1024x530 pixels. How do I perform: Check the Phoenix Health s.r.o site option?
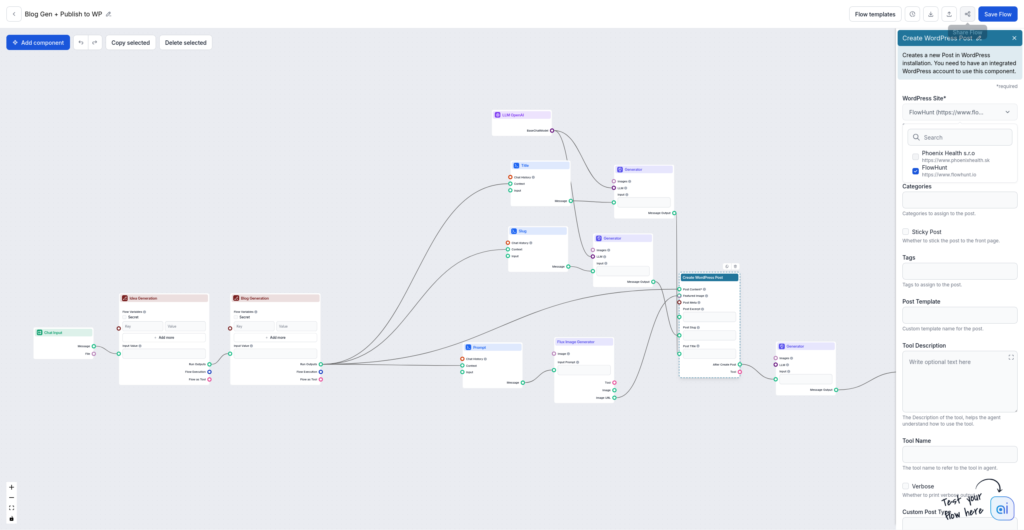click(x=915, y=156)
